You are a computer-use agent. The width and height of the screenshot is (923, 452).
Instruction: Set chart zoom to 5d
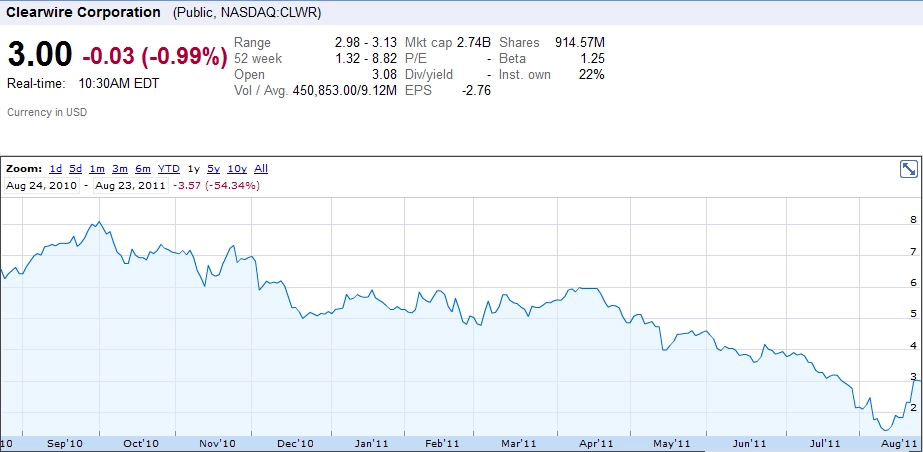click(x=75, y=169)
